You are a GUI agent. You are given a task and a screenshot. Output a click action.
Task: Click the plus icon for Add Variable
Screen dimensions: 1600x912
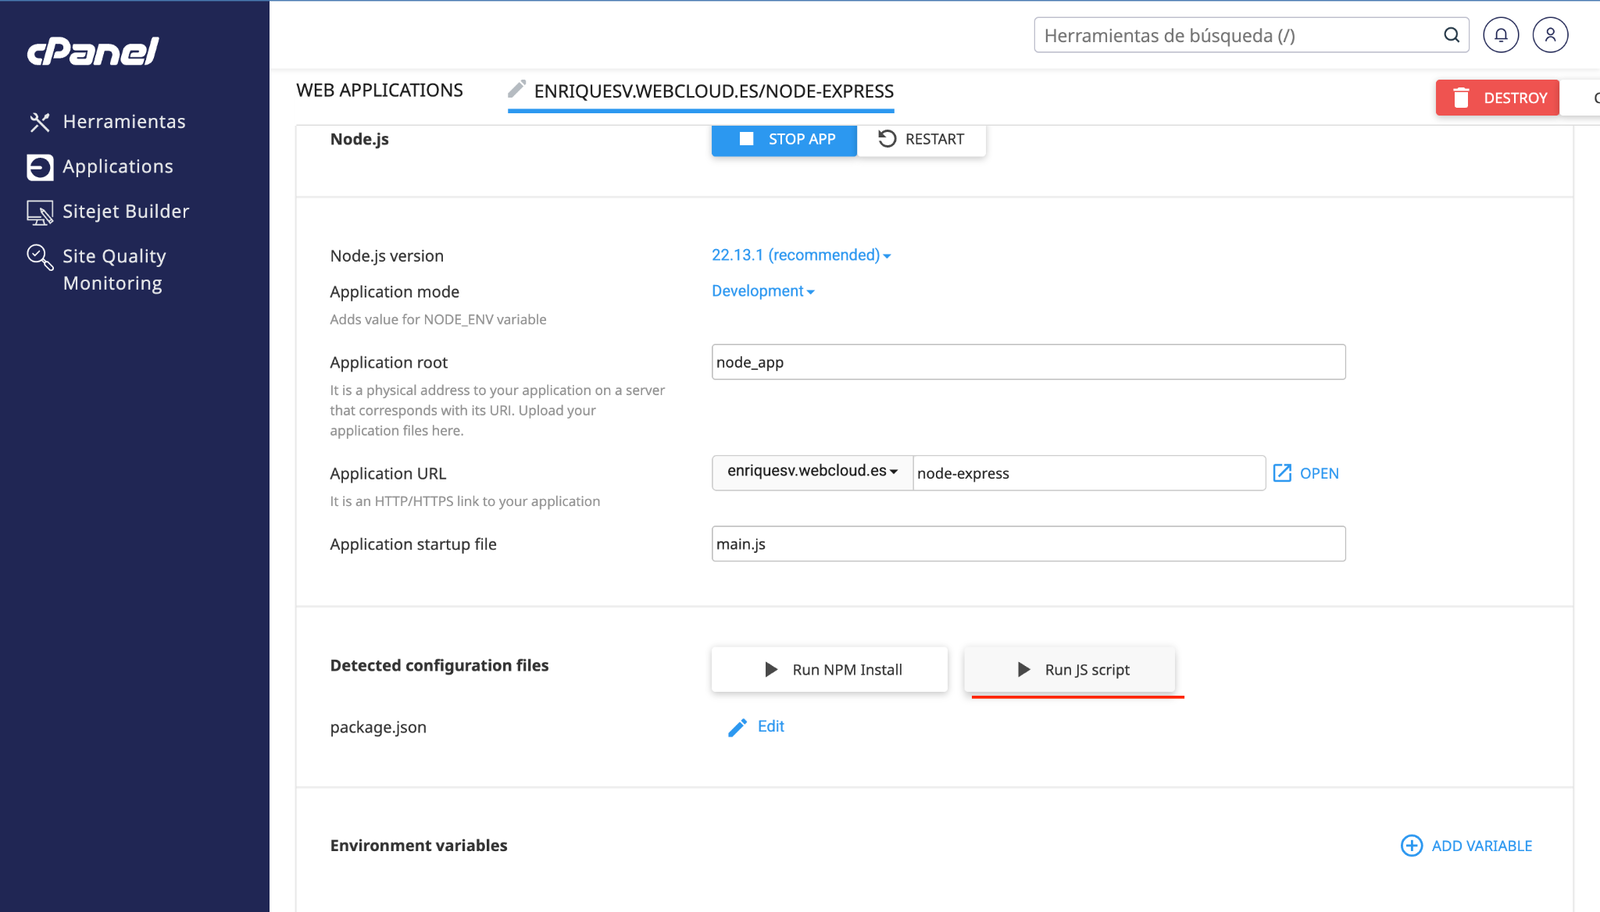click(1411, 846)
